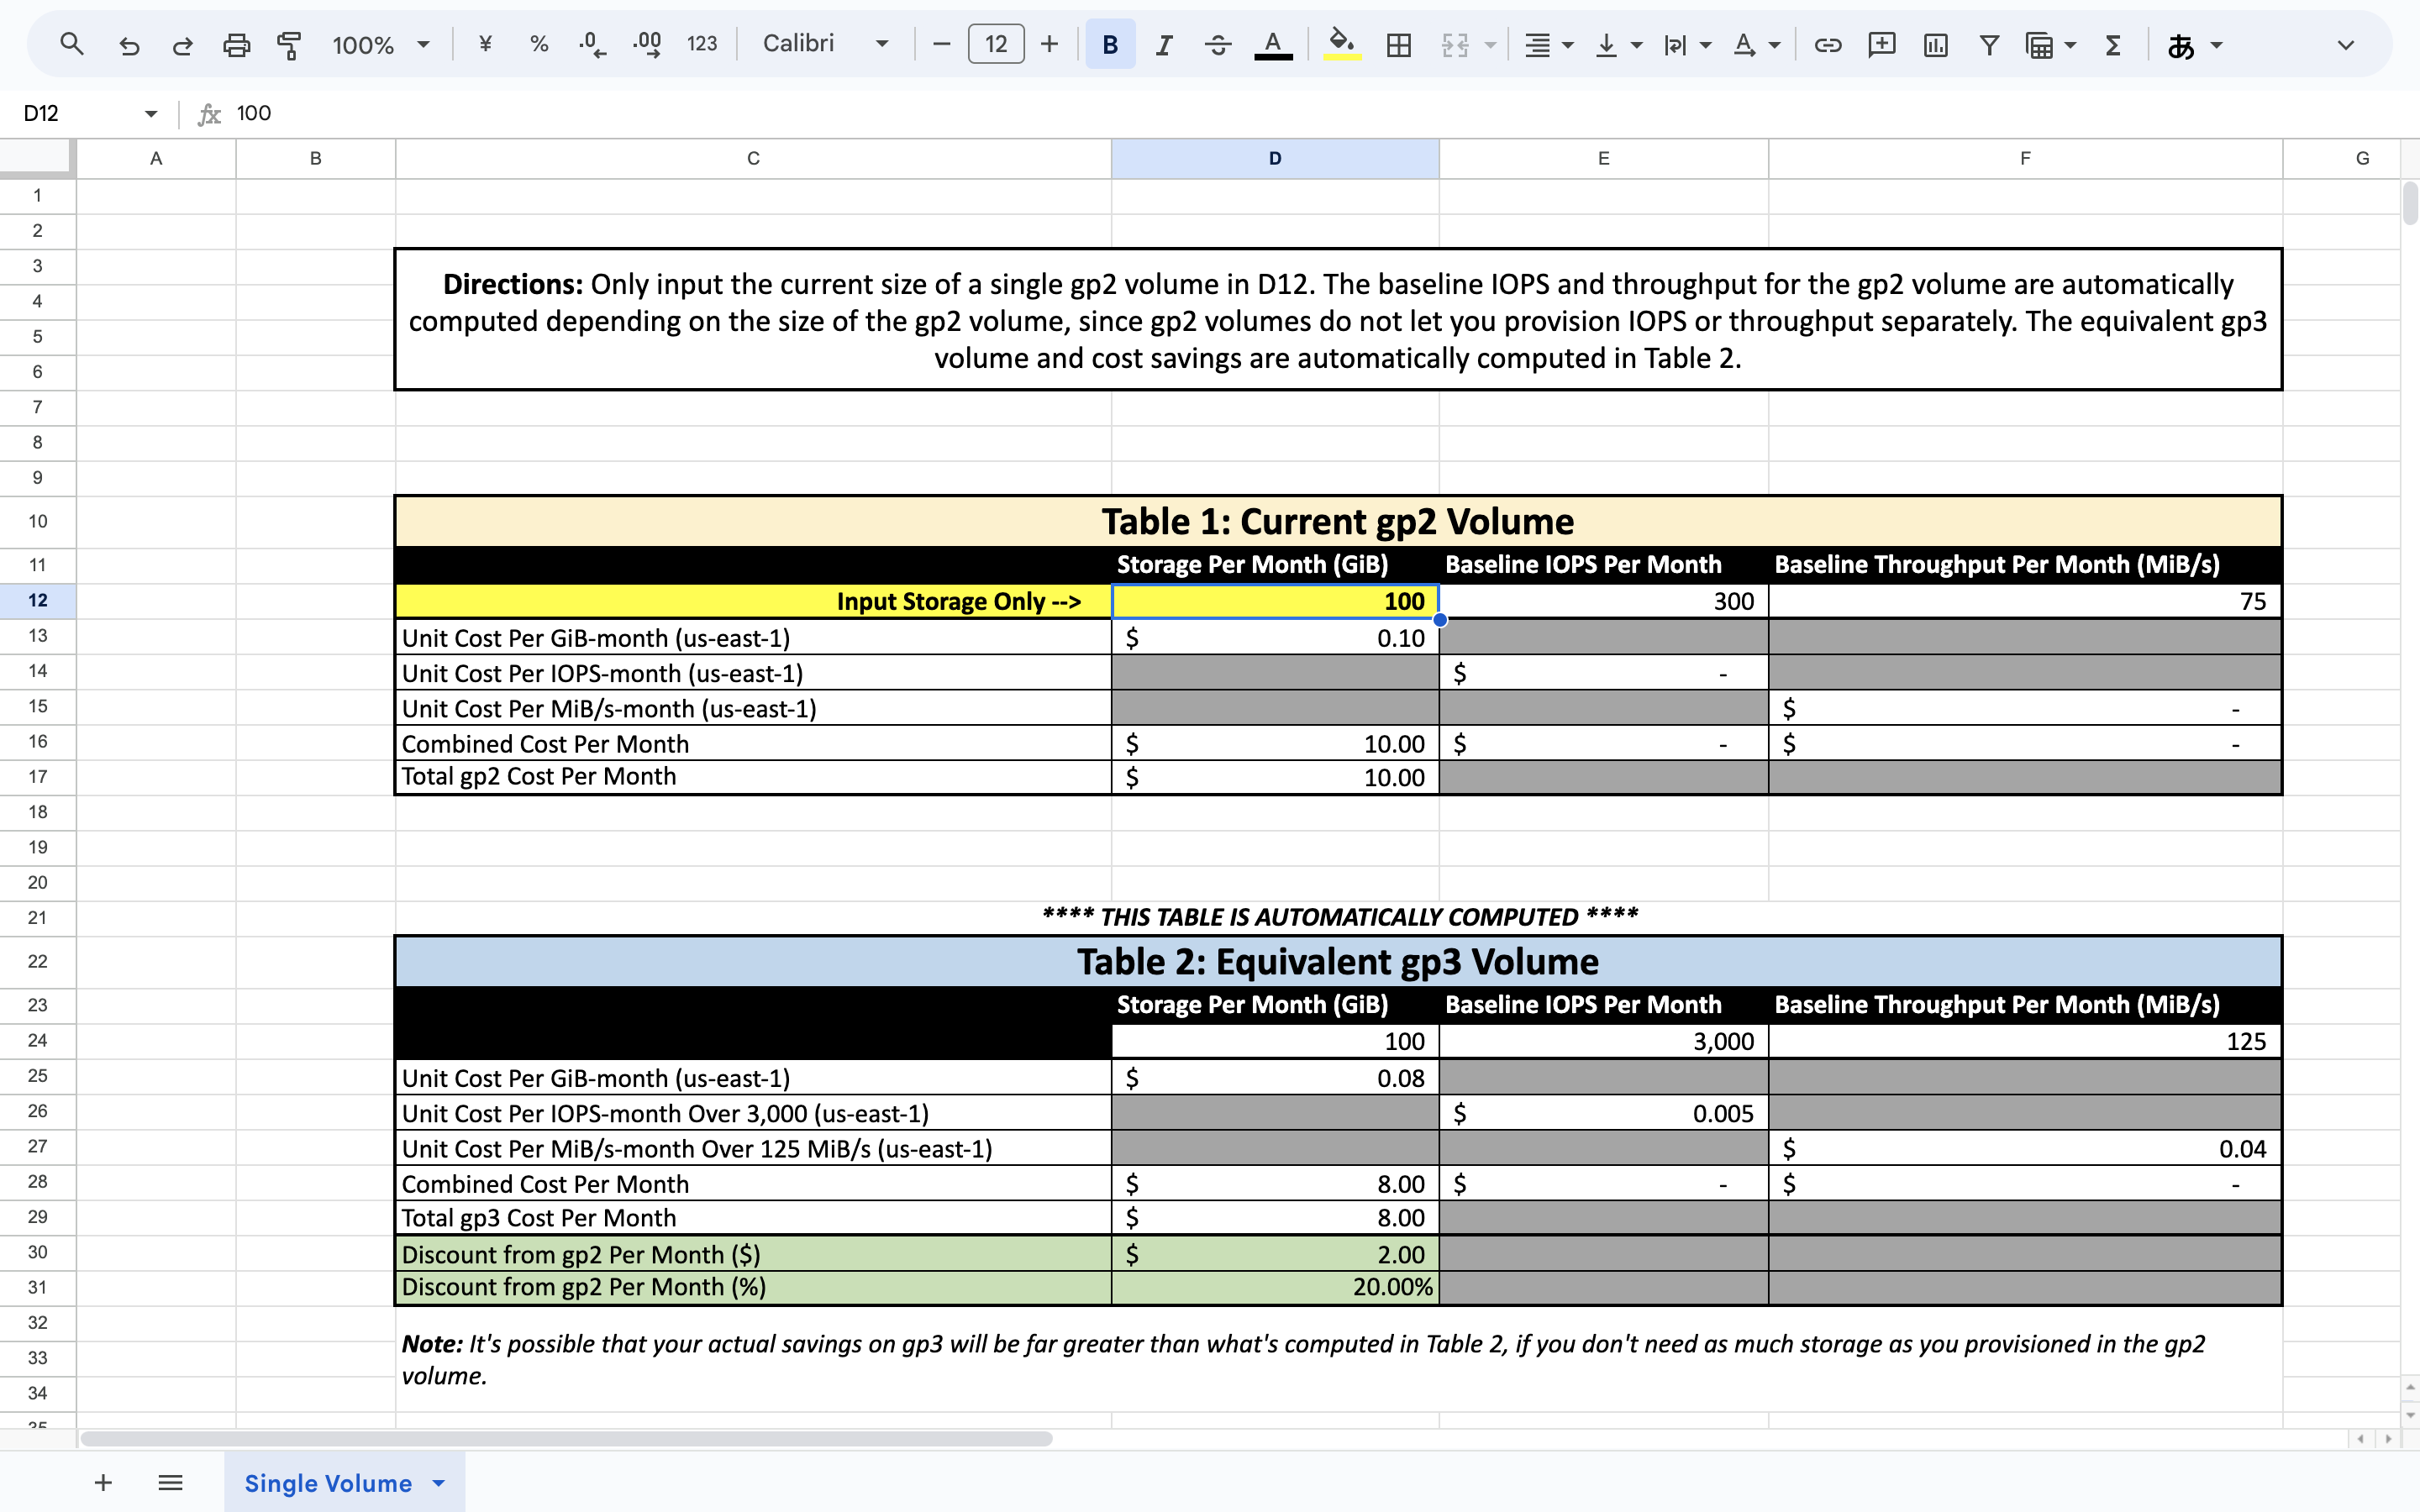Click the paint format roller icon
The height and width of the screenshot is (1512, 2420).
[x=289, y=44]
